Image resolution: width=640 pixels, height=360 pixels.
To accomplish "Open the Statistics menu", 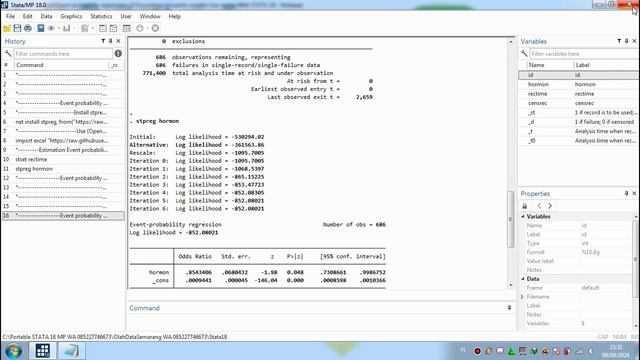I will coord(101,16).
